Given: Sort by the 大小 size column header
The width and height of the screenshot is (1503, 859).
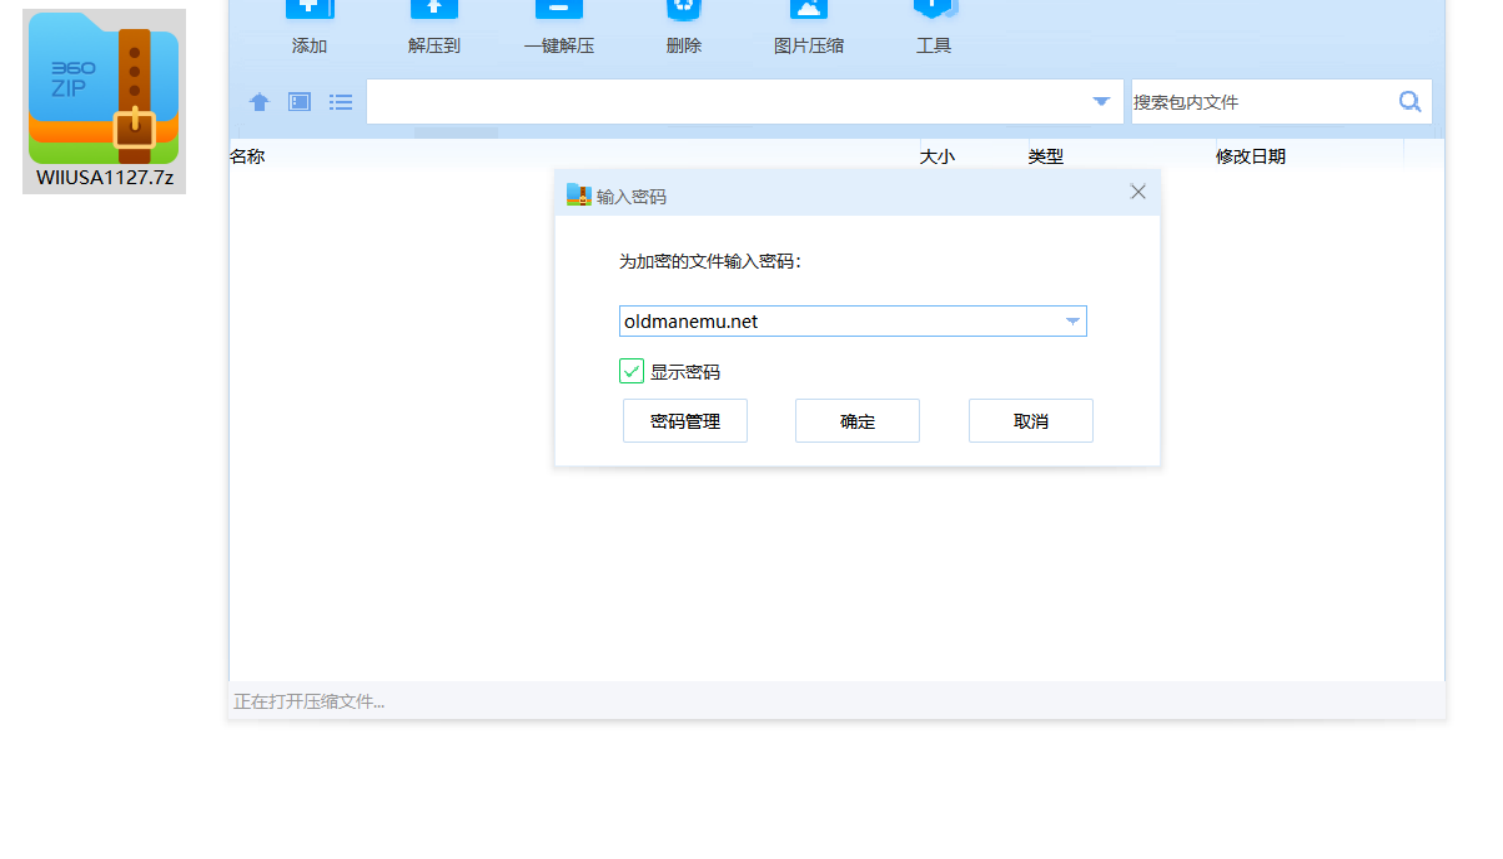Looking at the screenshot, I should pyautogui.click(x=937, y=156).
